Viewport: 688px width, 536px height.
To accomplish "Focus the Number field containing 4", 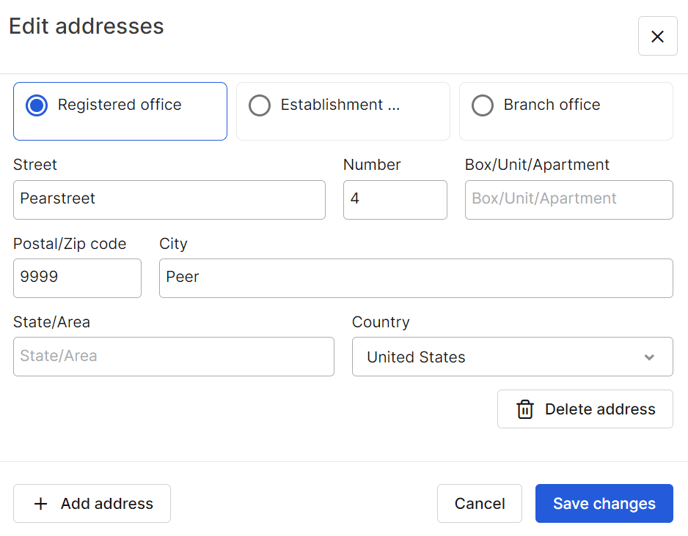I will click(x=395, y=200).
